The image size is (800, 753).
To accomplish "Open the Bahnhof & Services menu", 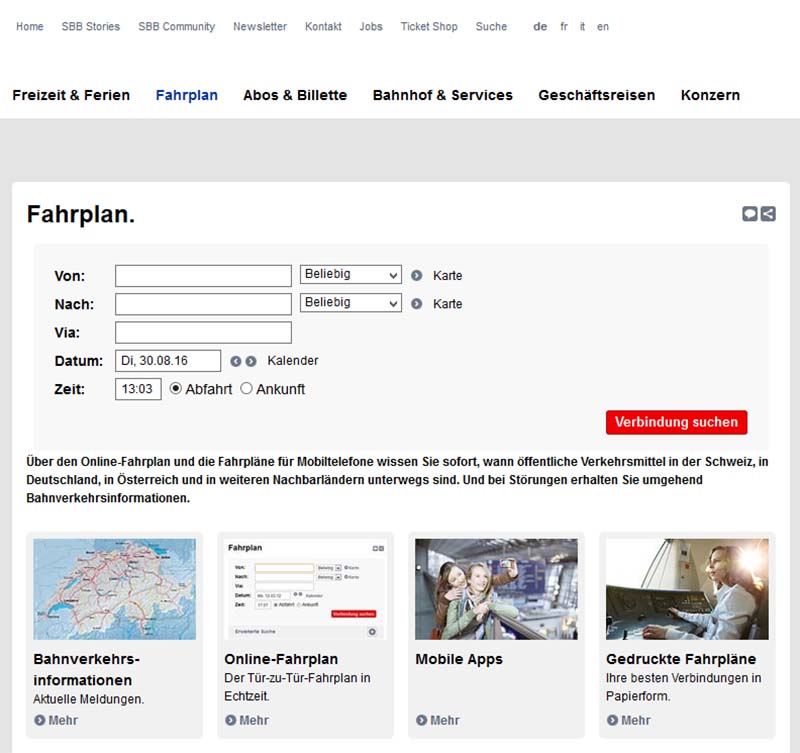I will tap(442, 95).
